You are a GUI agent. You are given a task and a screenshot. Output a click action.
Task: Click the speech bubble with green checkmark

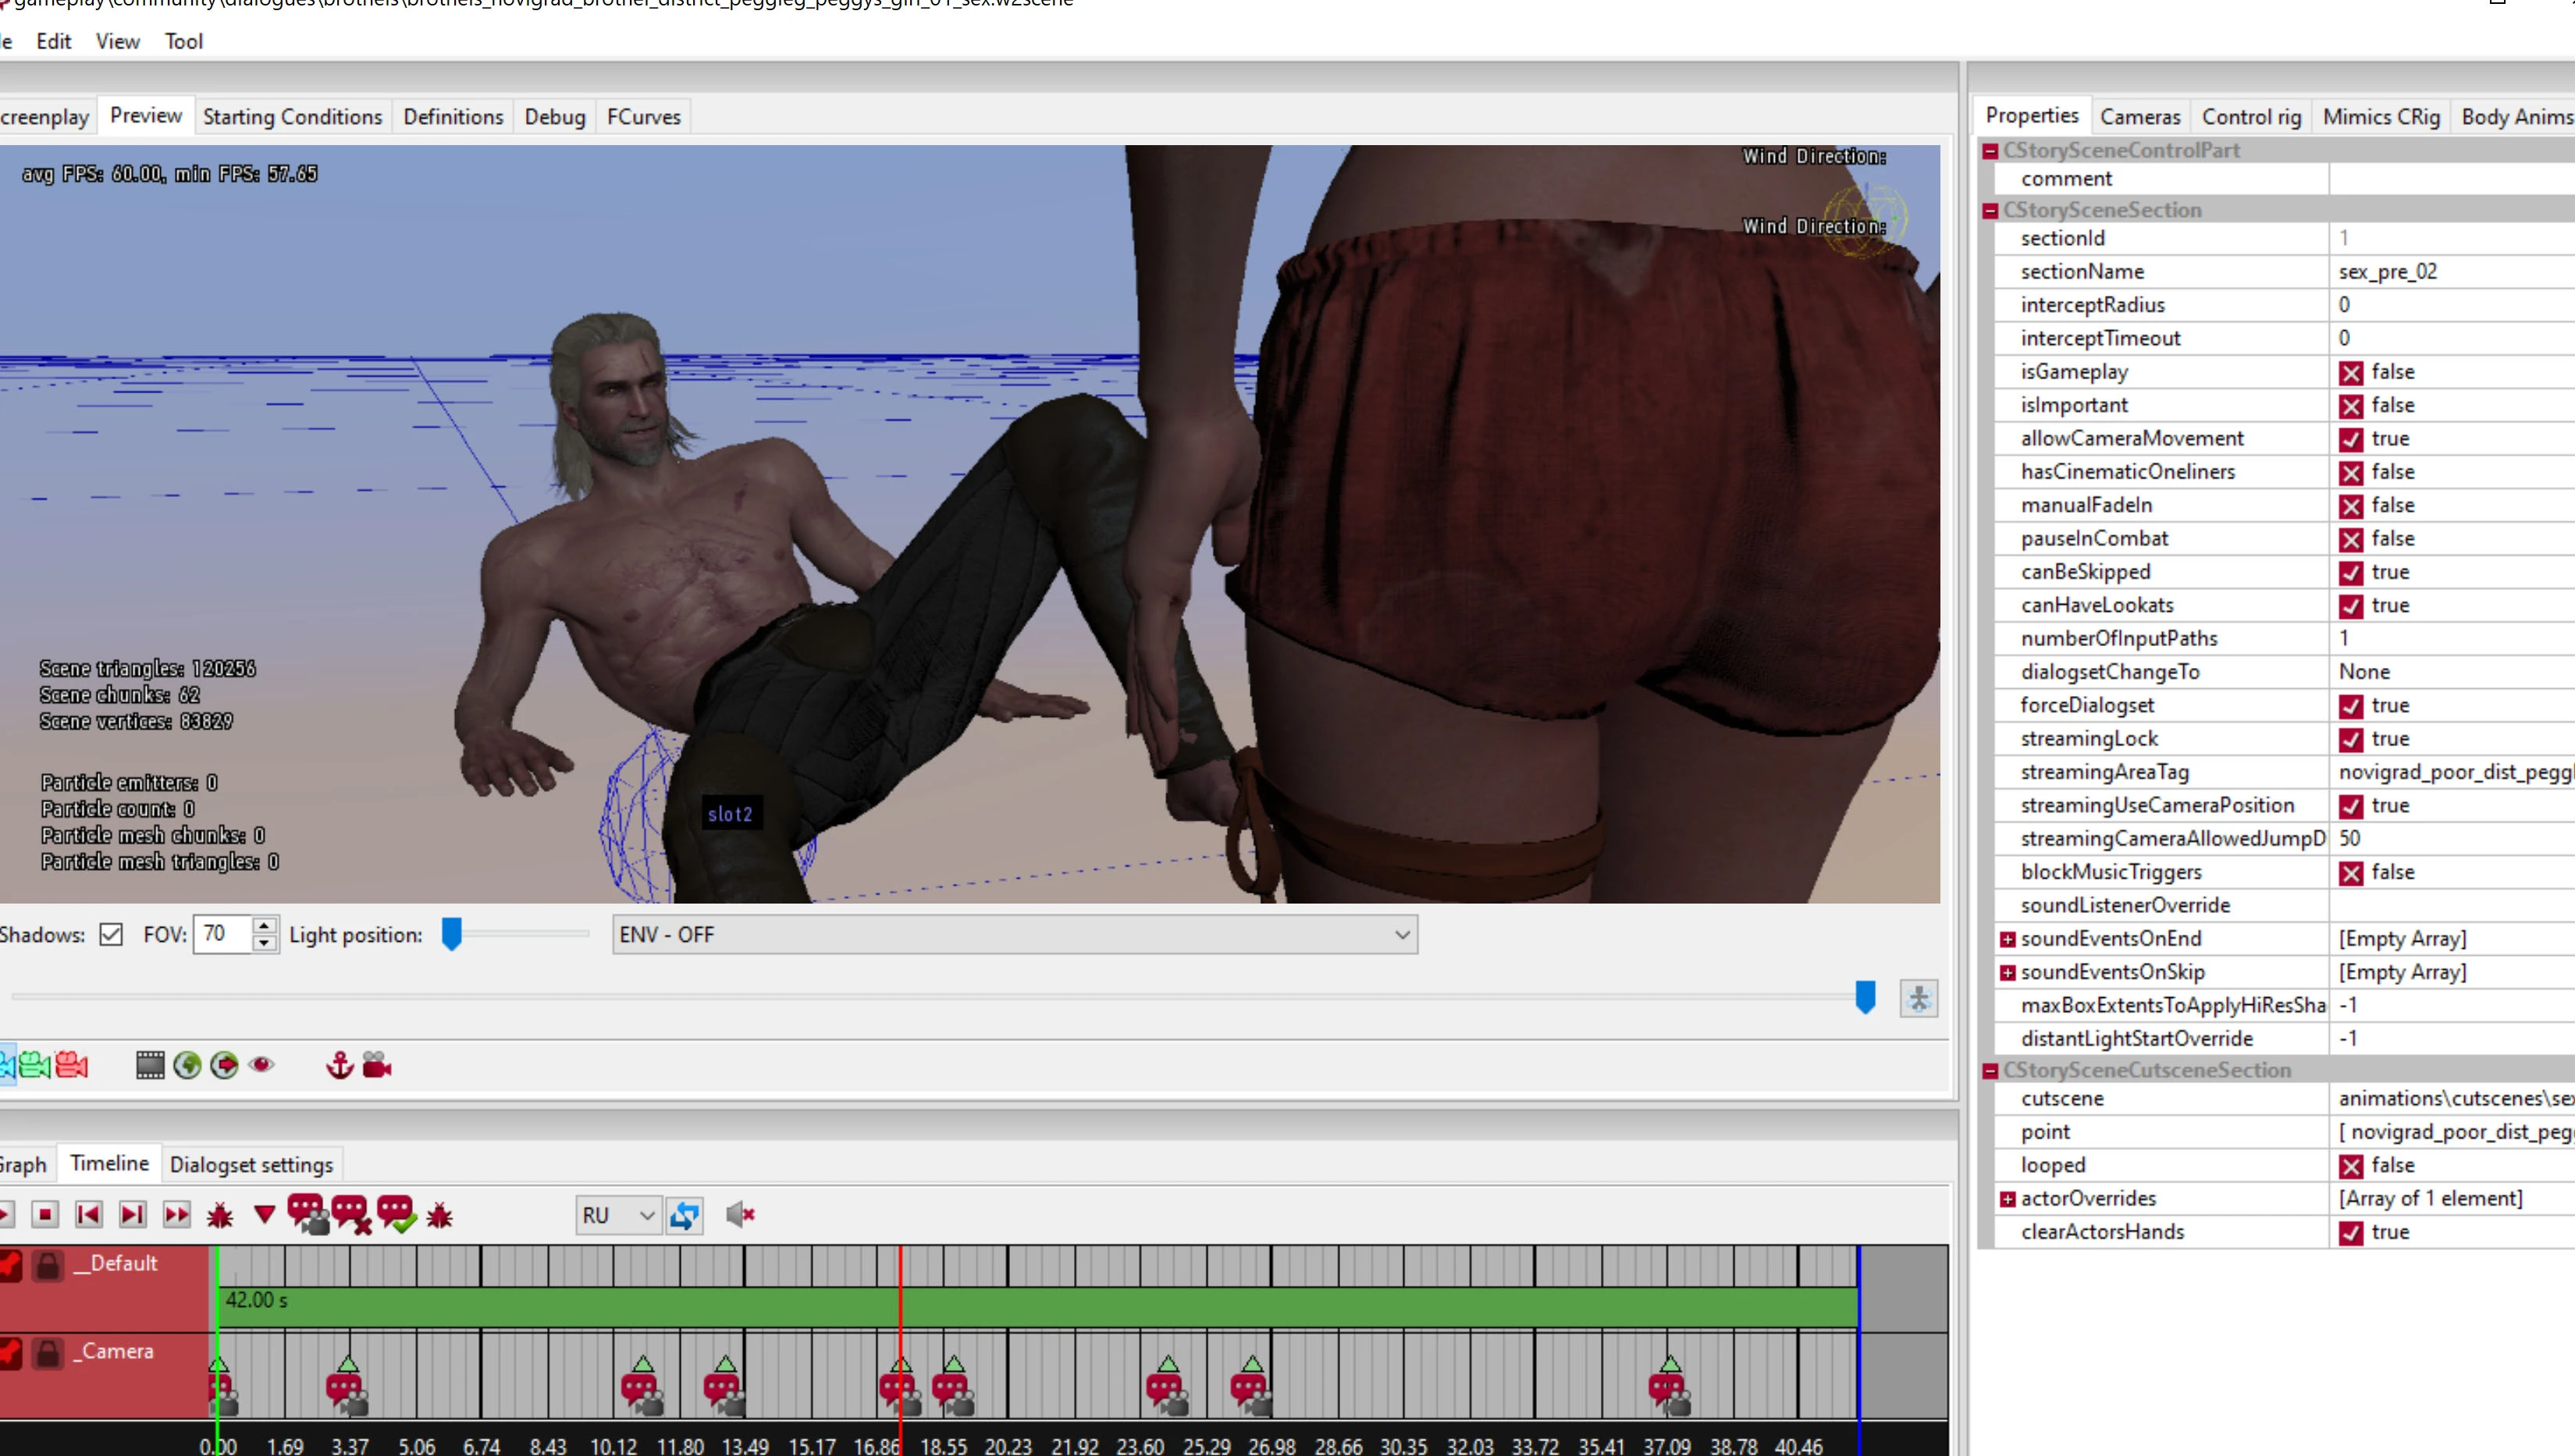pos(396,1214)
